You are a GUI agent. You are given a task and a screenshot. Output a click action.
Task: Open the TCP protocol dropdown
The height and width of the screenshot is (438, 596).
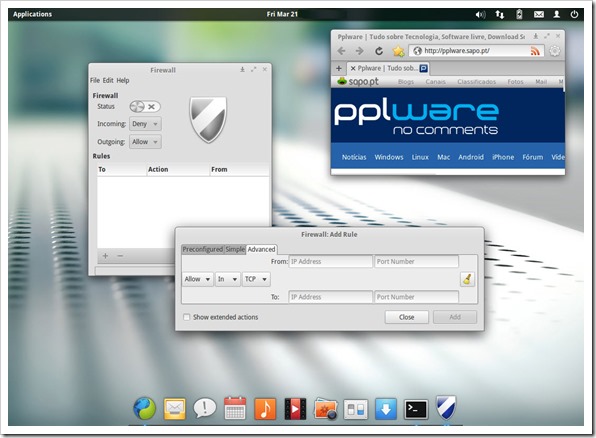256,279
